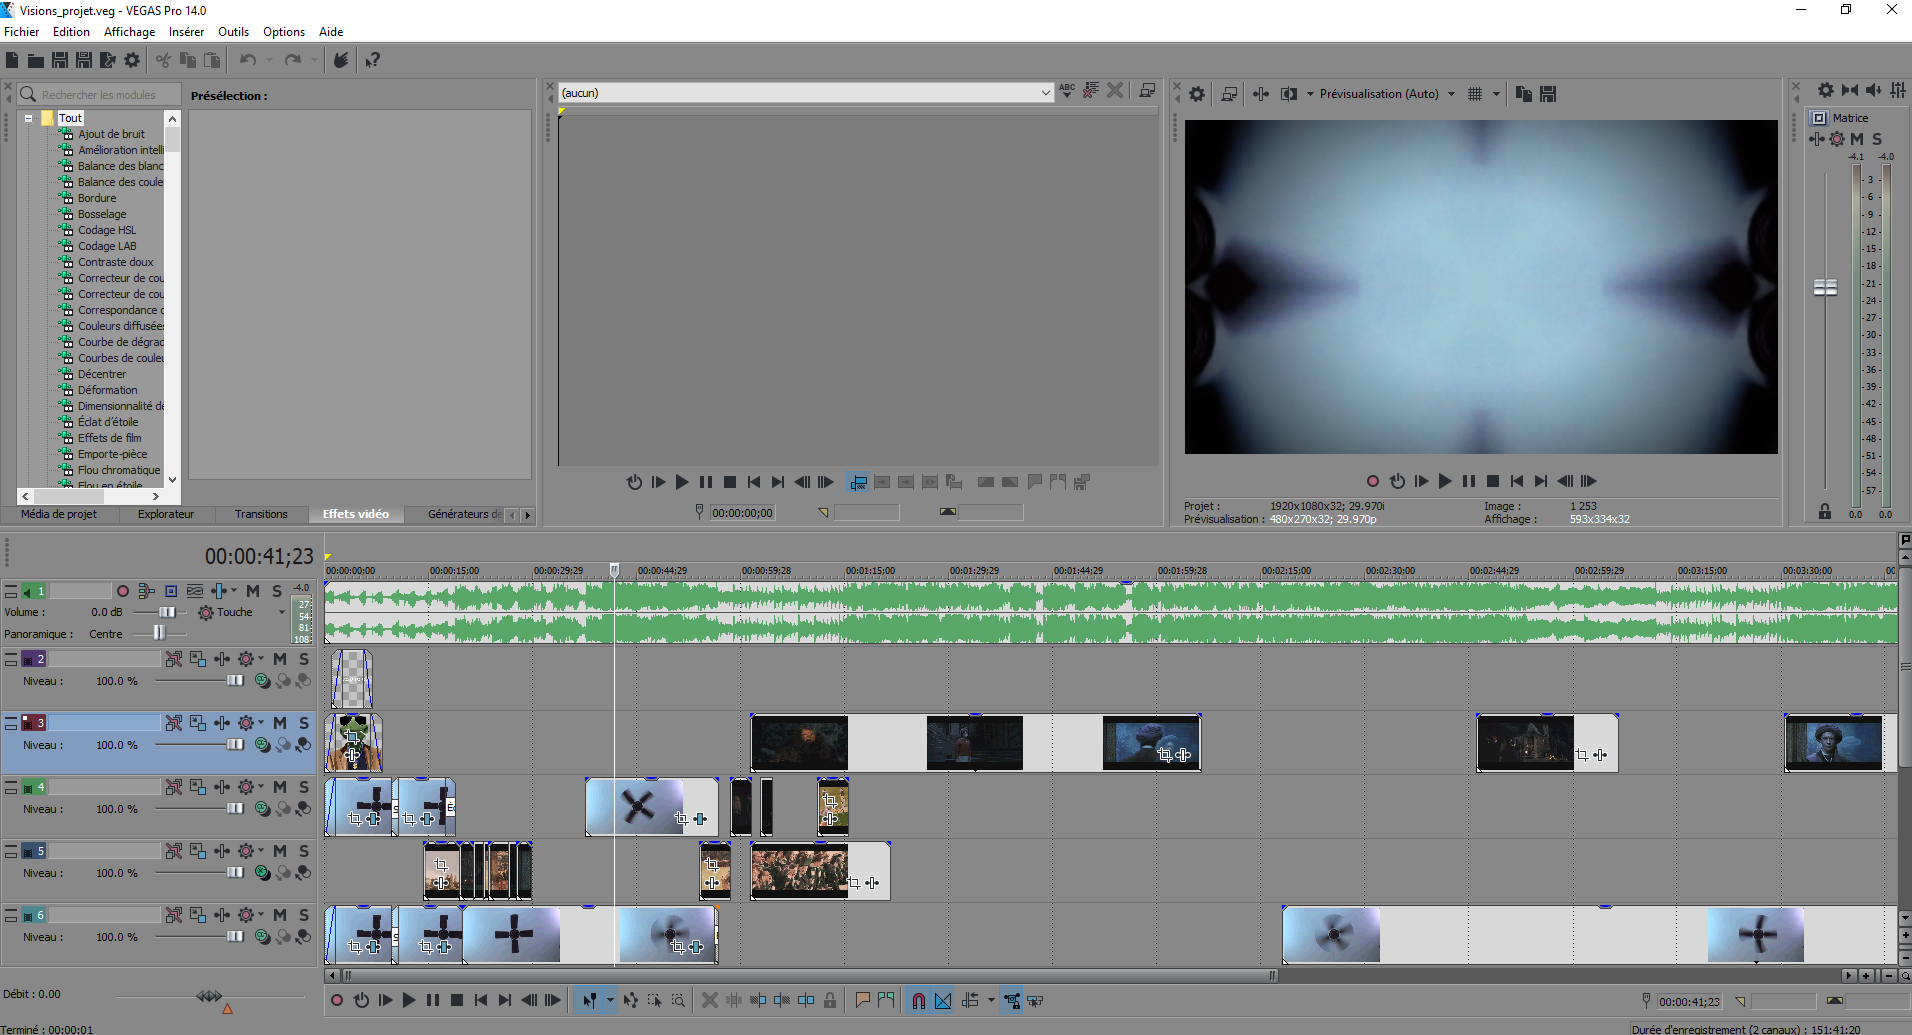This screenshot has width=1912, height=1035.
Task: Toggle snapping magnet on timeline toolbar
Action: click(918, 1000)
